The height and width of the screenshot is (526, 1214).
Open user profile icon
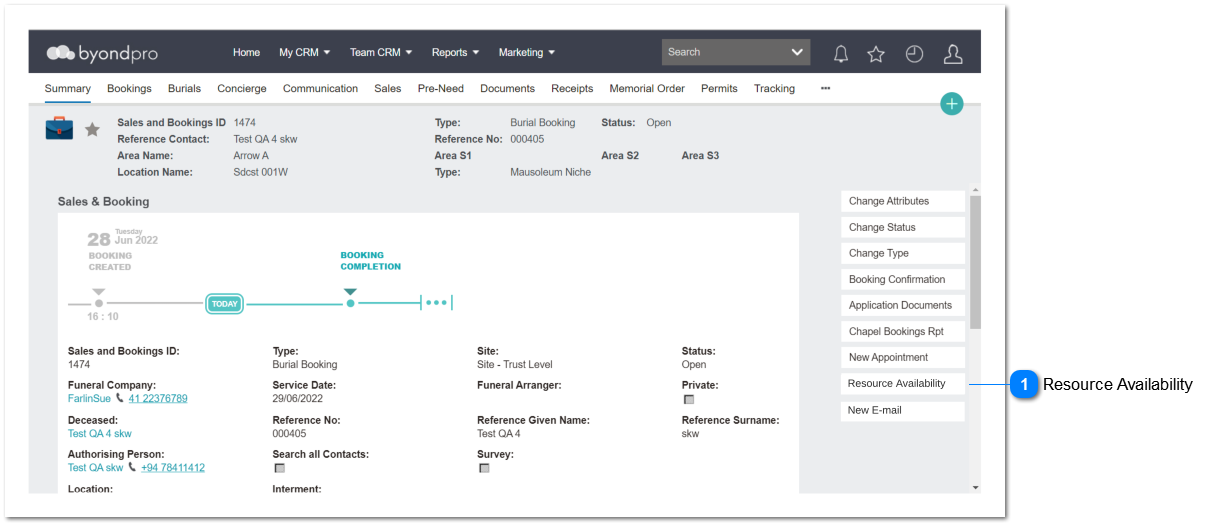coord(953,54)
